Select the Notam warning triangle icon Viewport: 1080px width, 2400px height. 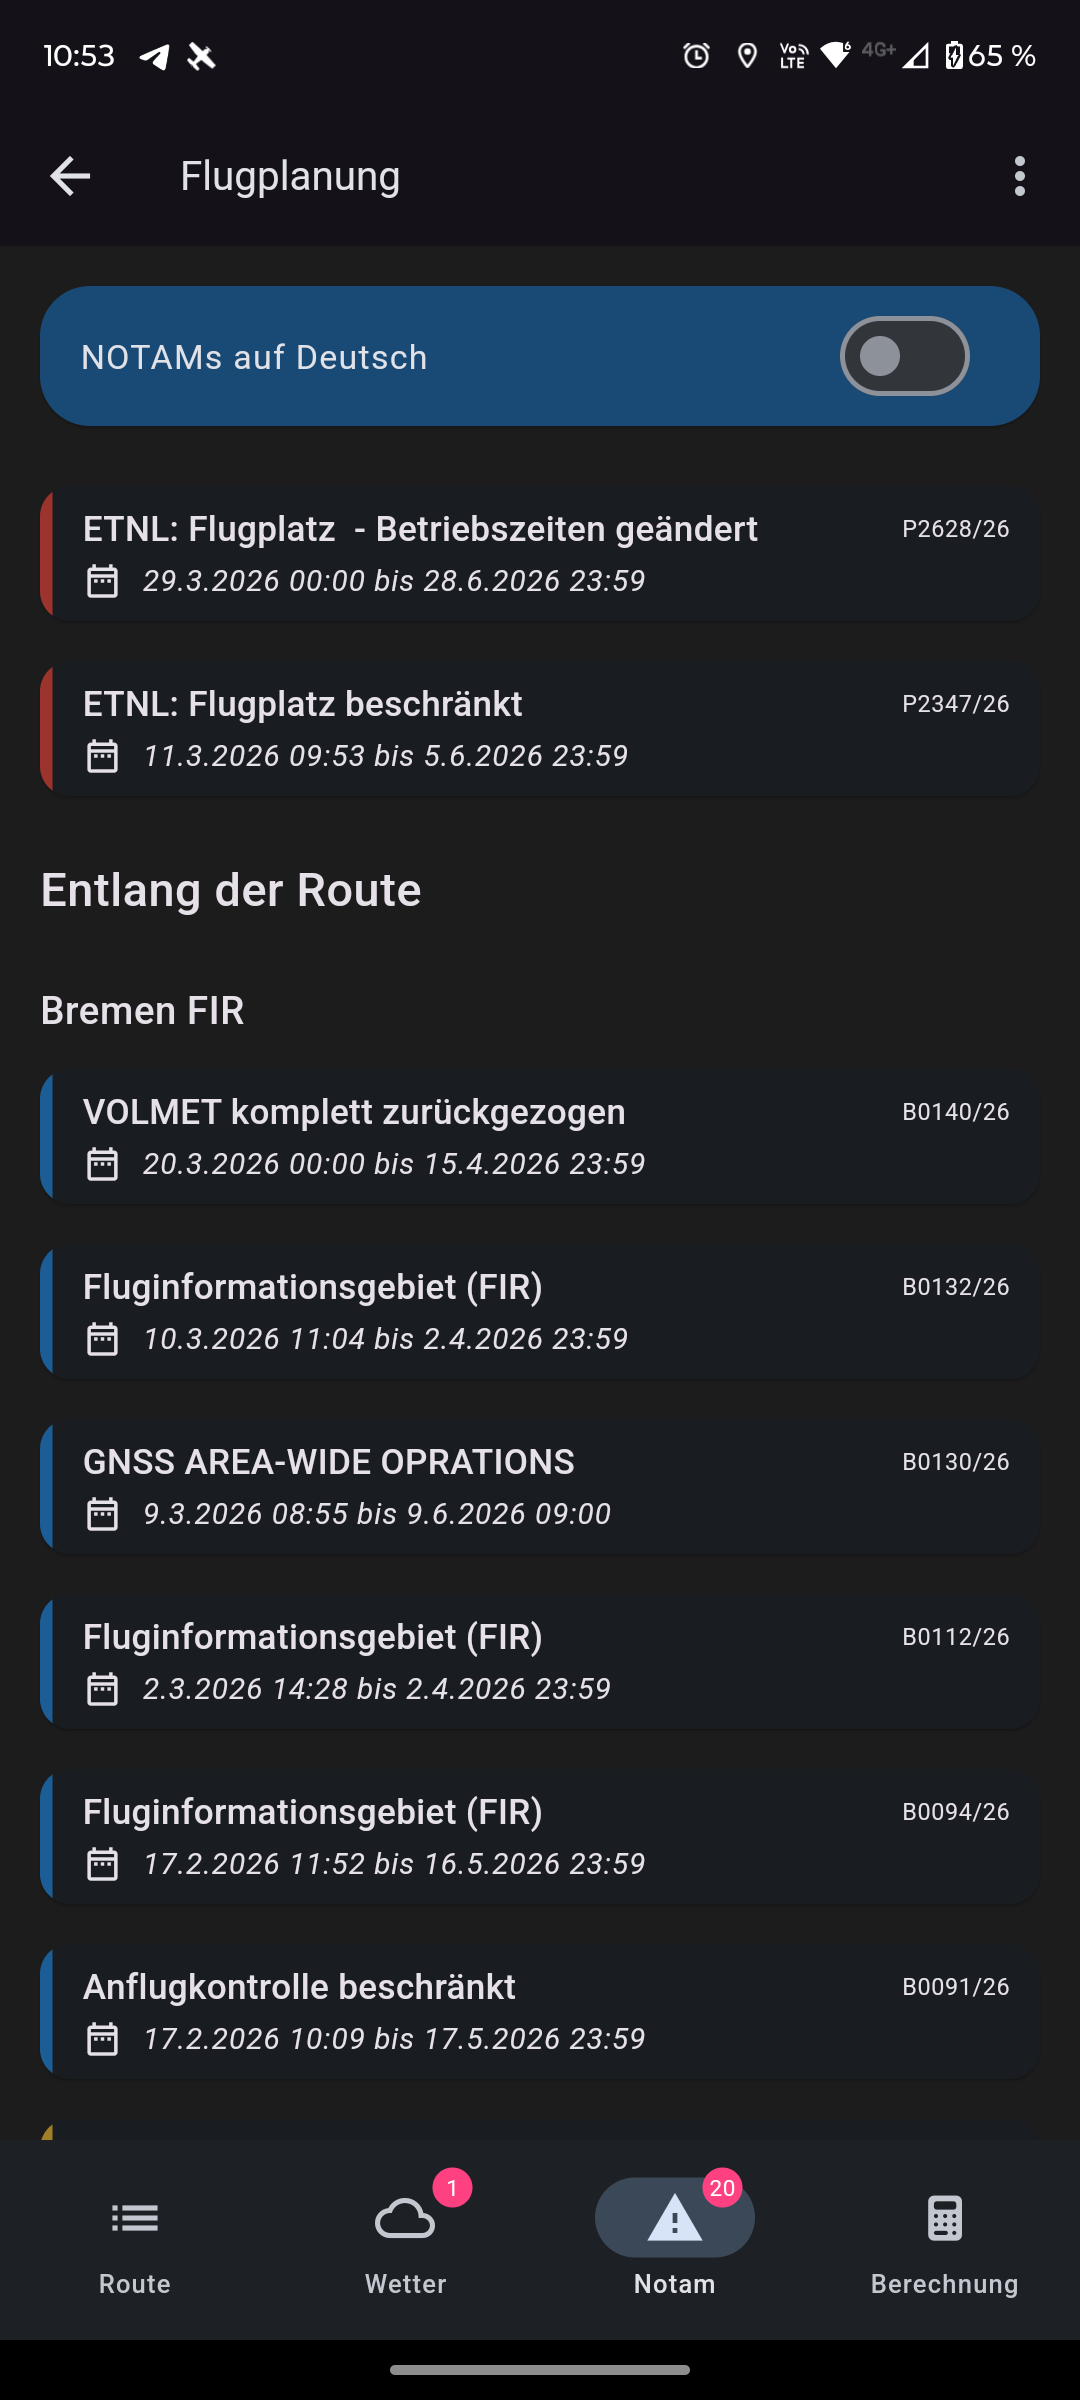[x=675, y=2220]
